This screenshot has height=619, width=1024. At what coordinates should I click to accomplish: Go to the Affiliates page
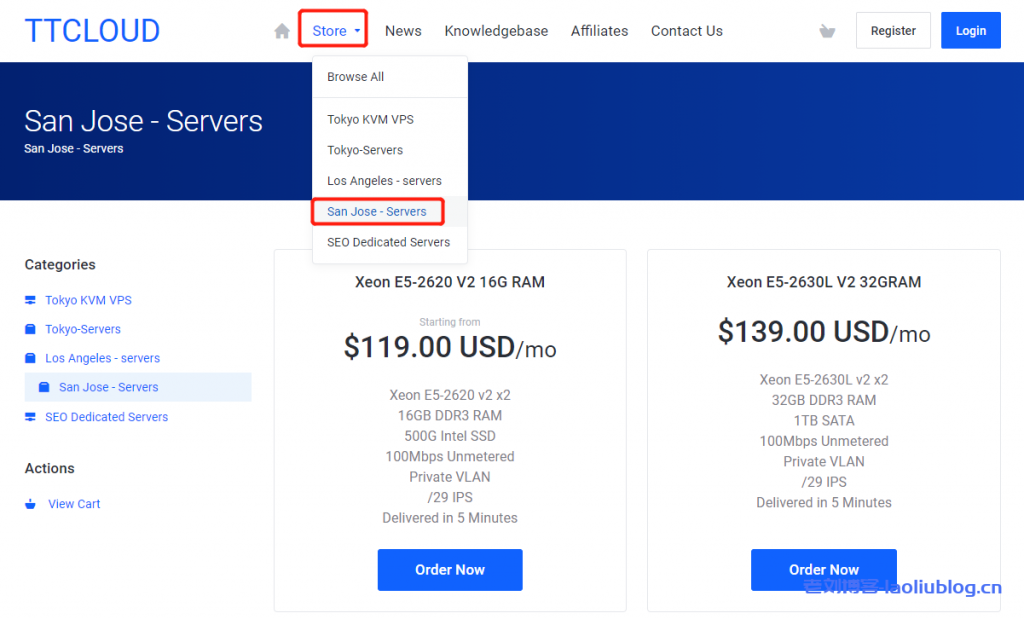pyautogui.click(x=599, y=31)
